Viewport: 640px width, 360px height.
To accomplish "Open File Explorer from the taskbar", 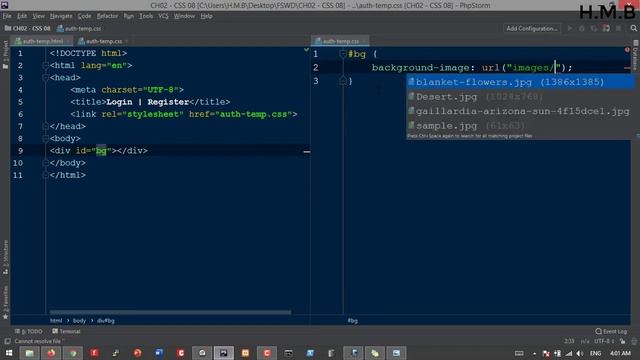I will point(29,353).
